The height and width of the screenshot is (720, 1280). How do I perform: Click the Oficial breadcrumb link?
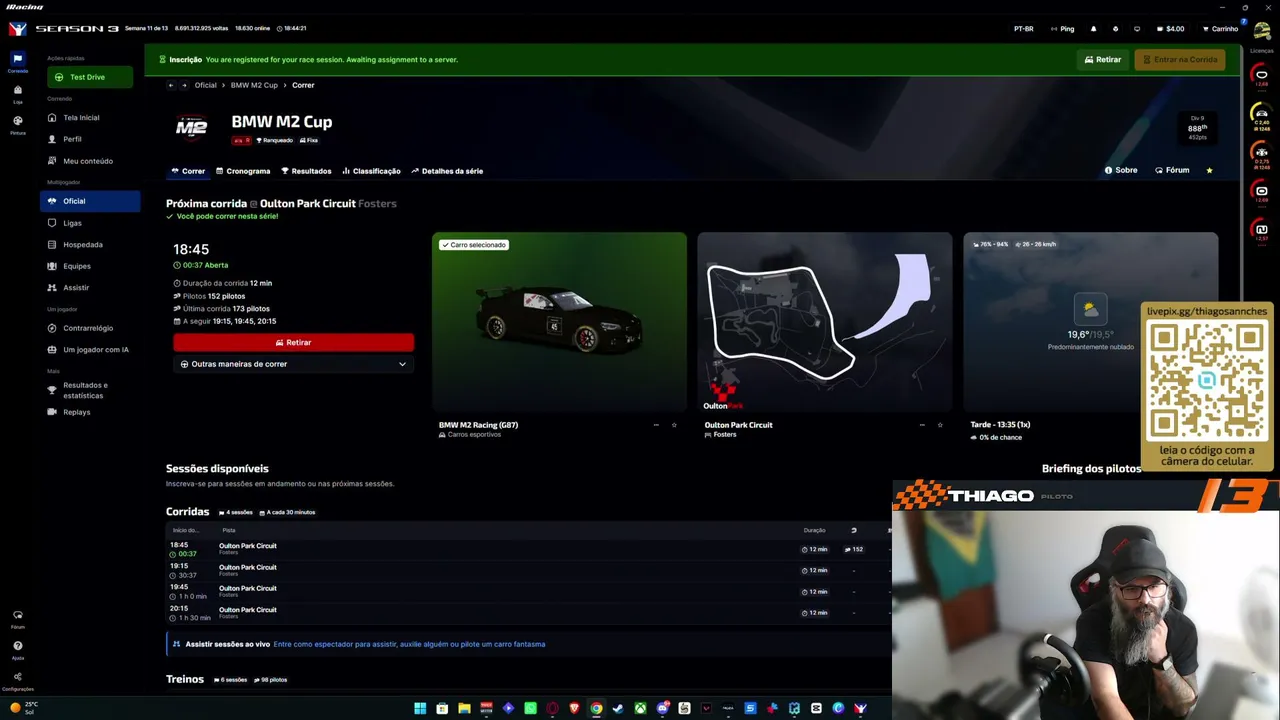pos(205,85)
